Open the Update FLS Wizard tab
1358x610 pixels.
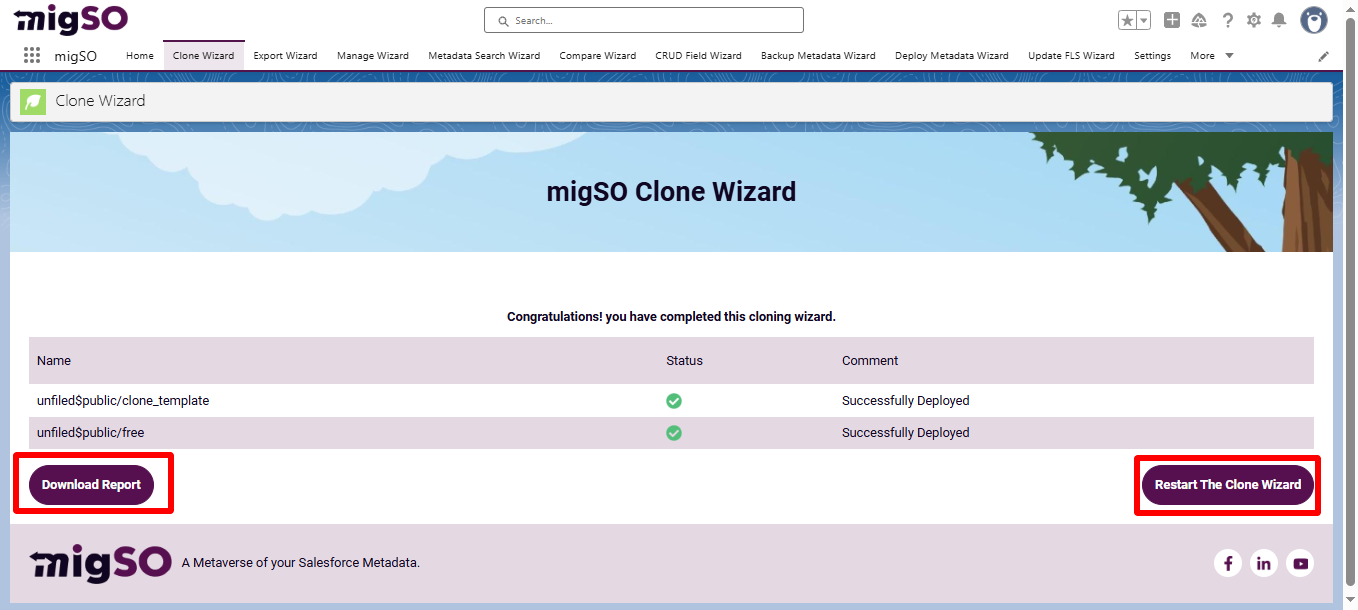[1071, 56]
